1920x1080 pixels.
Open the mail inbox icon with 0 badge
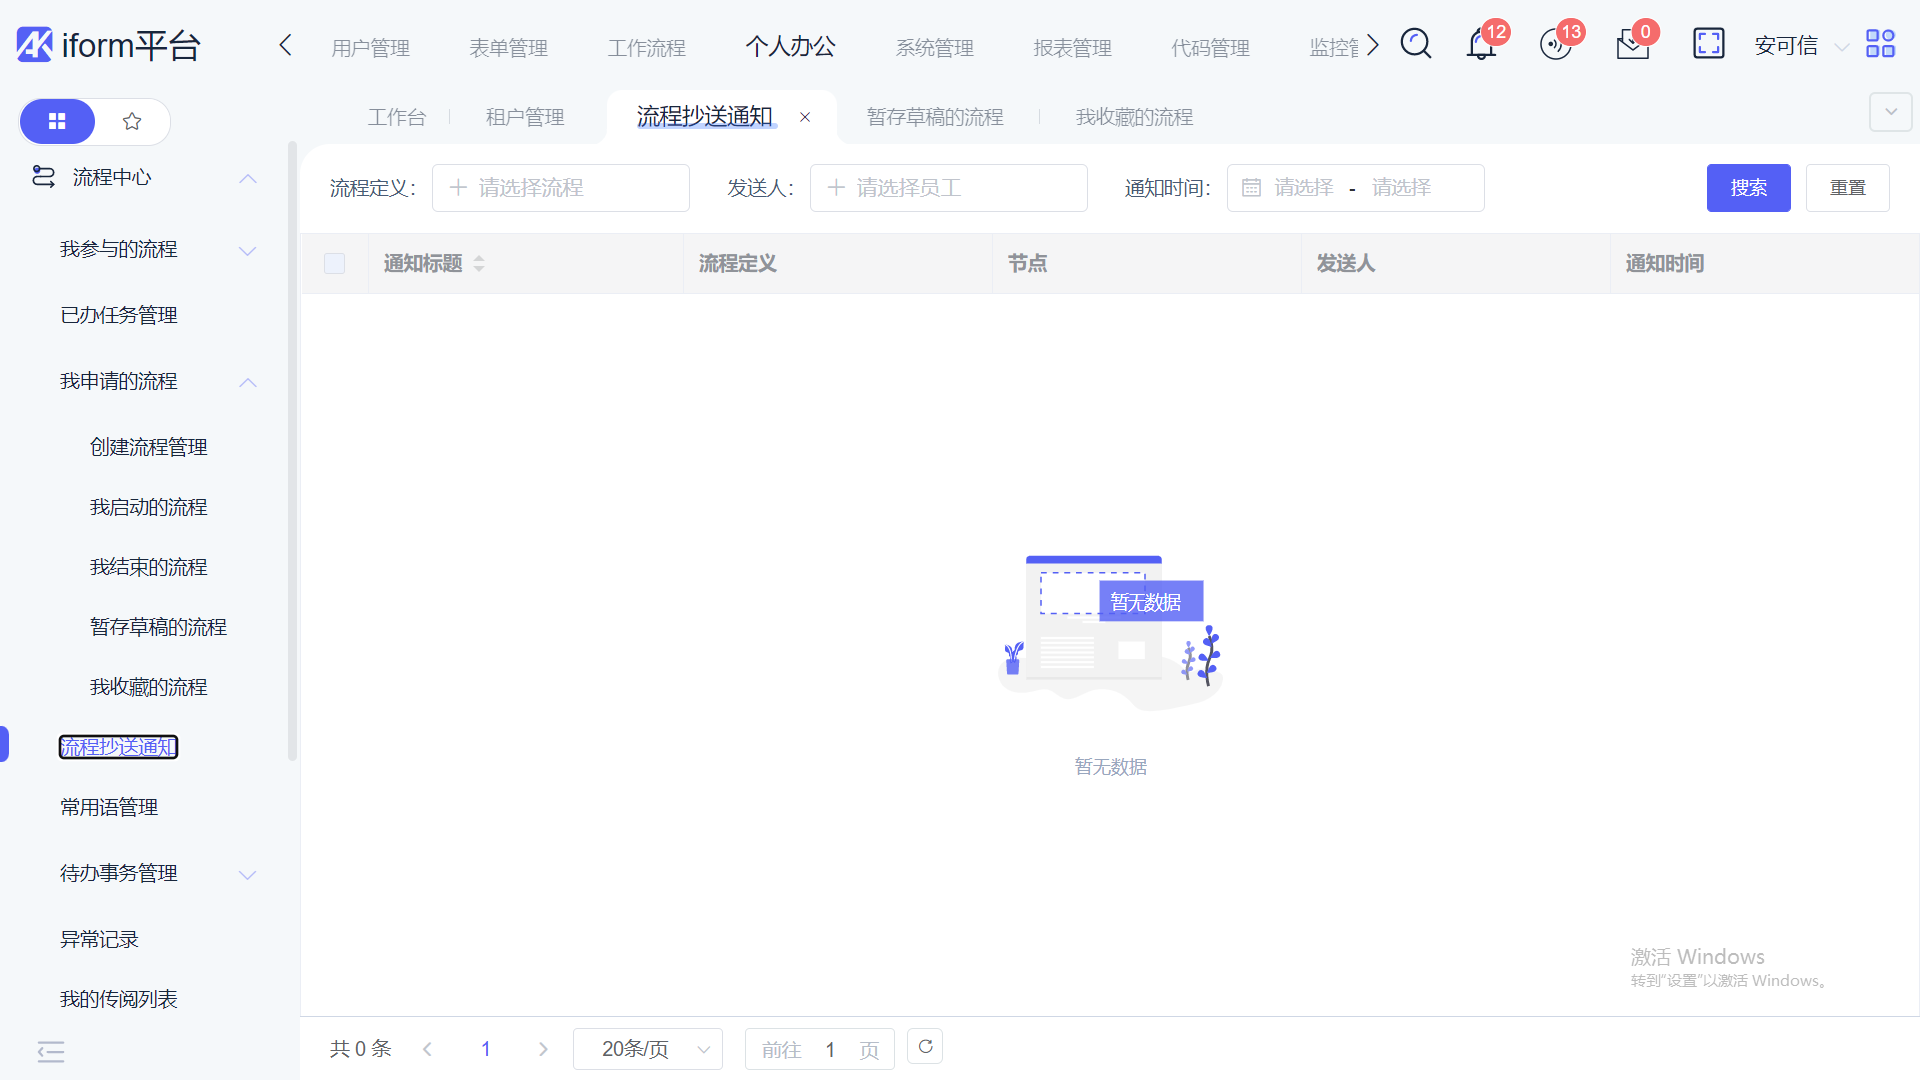(x=1632, y=45)
